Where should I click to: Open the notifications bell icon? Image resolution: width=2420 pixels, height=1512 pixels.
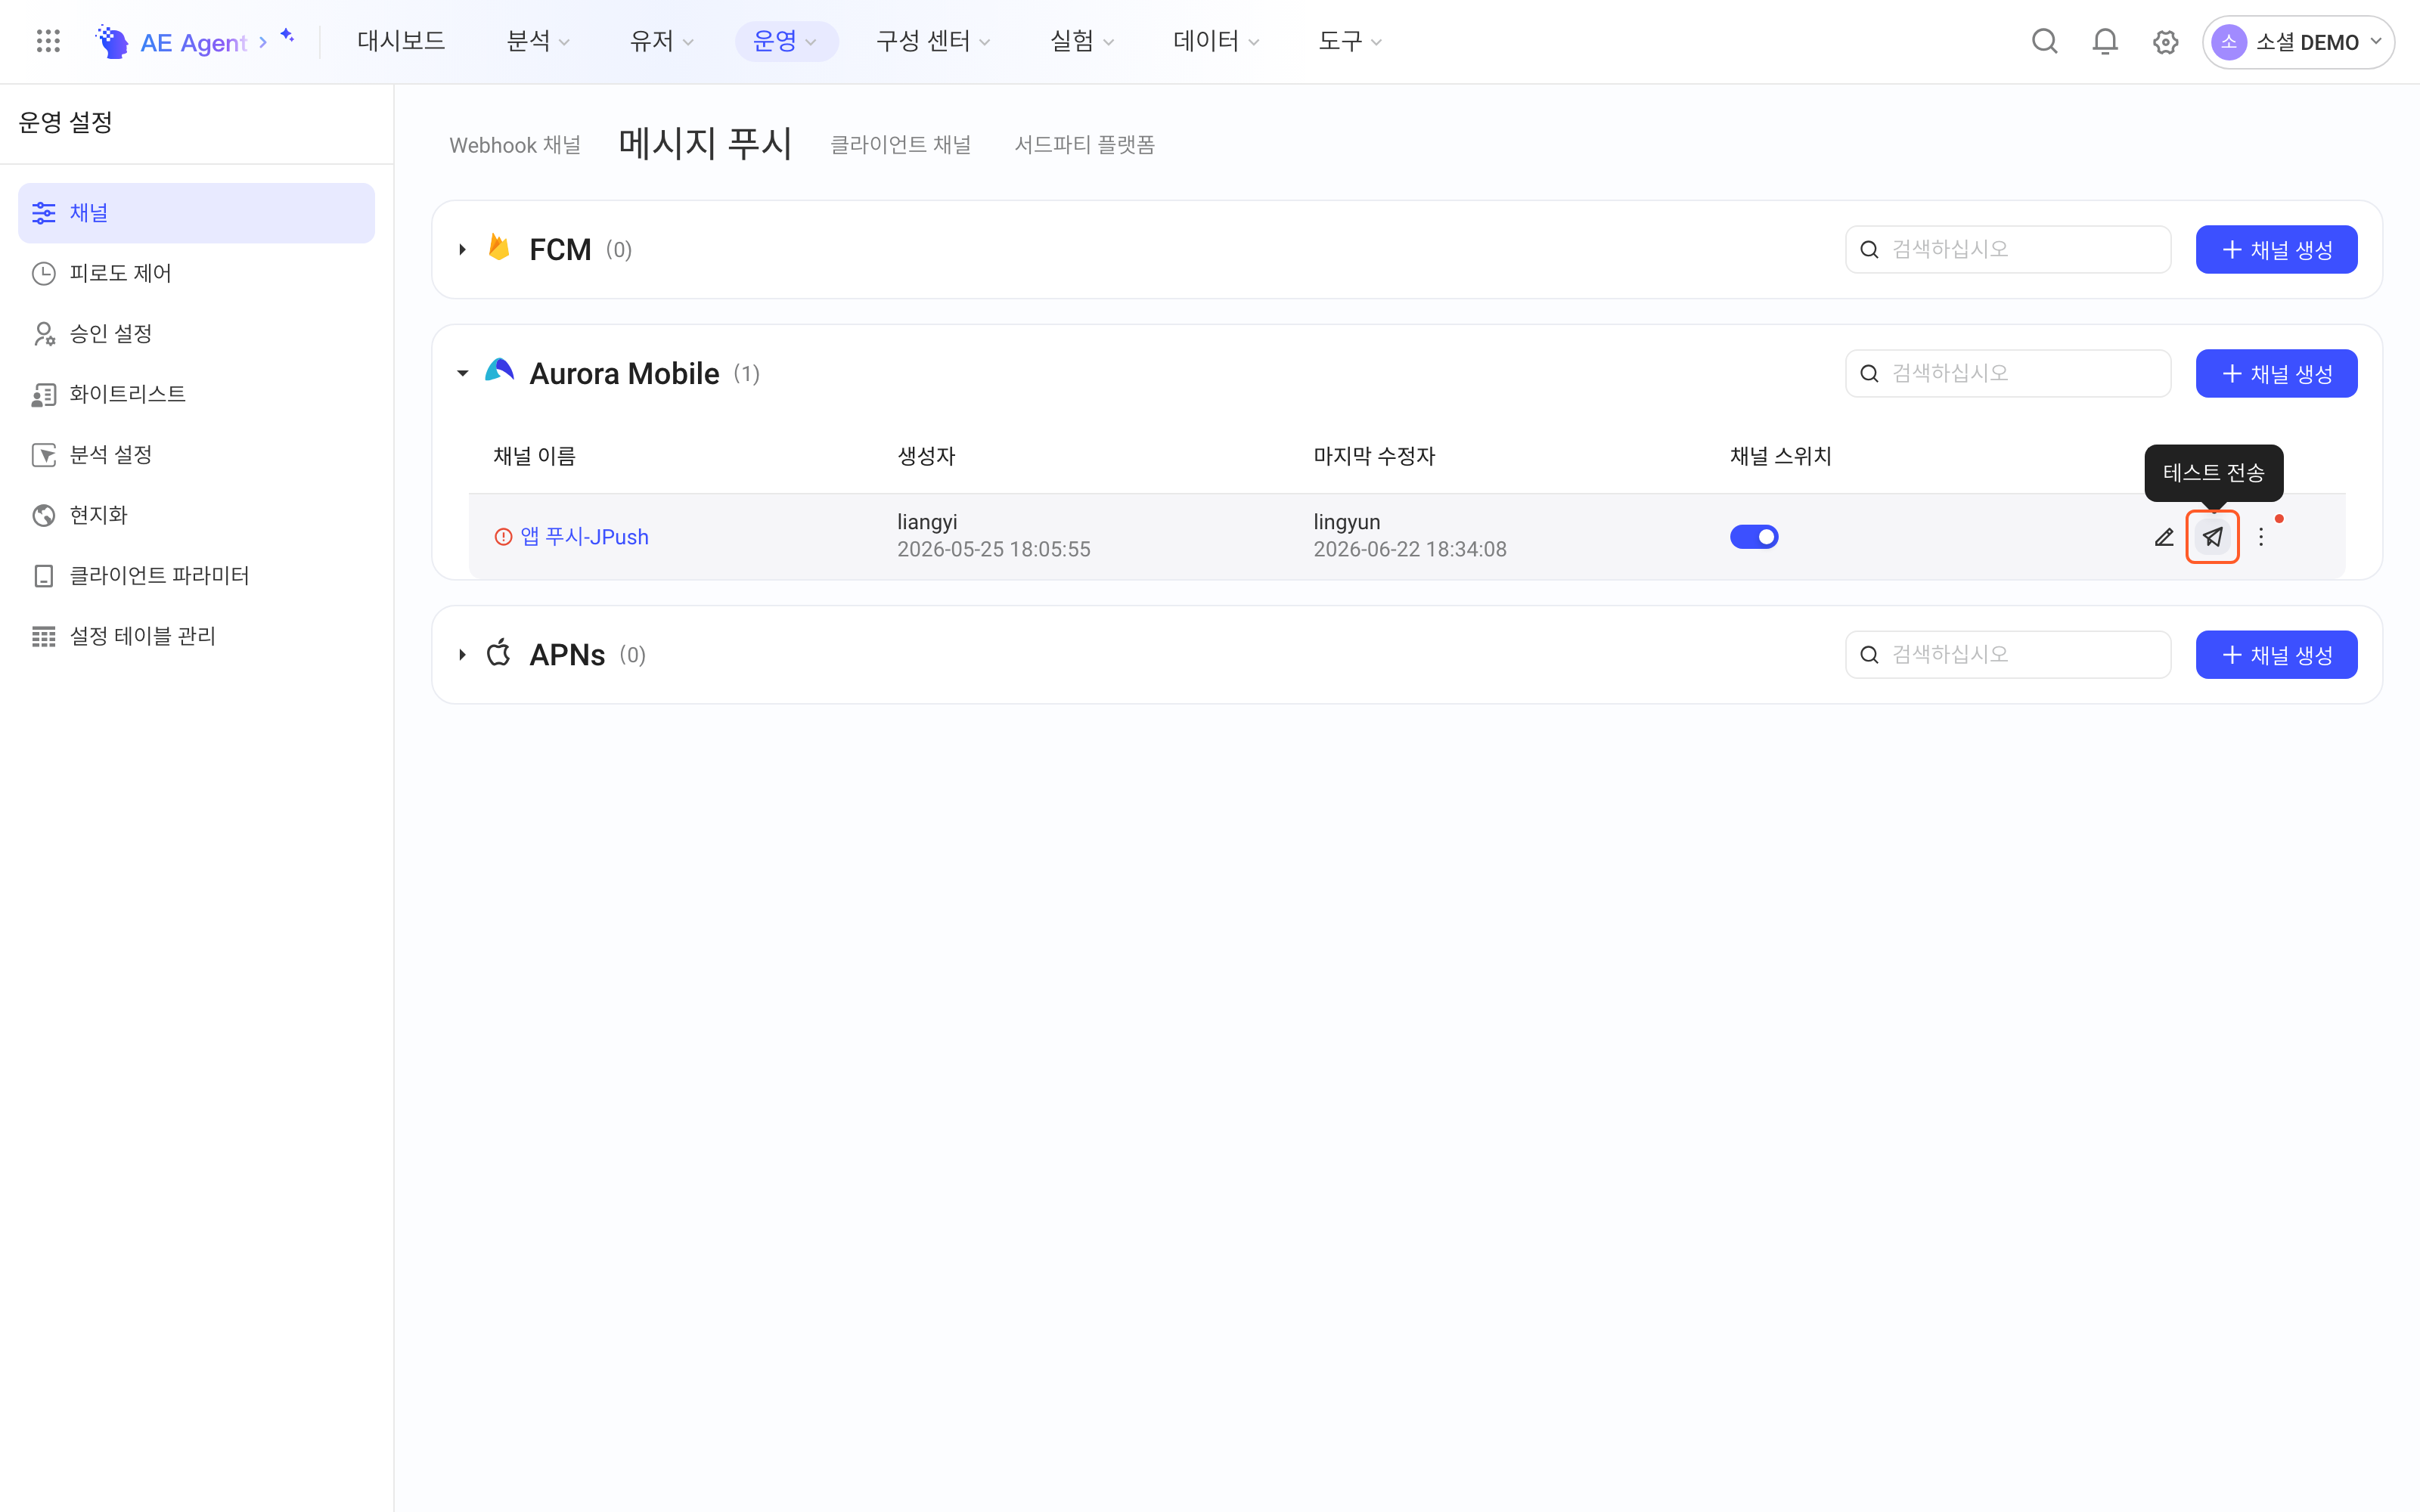[2105, 41]
